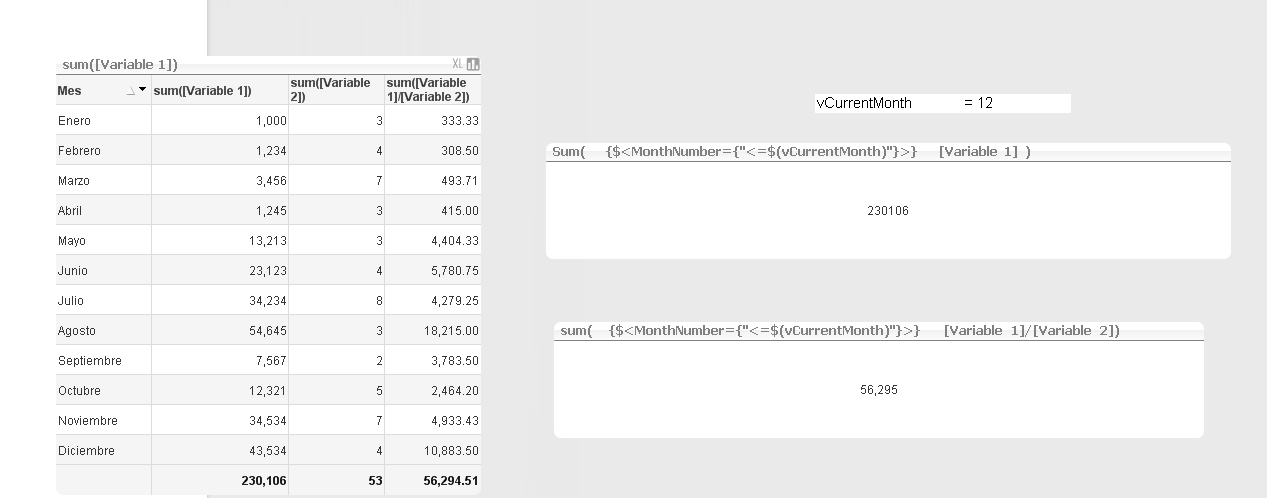
Task: Click the 230106 text object value
Action: [x=888, y=211]
